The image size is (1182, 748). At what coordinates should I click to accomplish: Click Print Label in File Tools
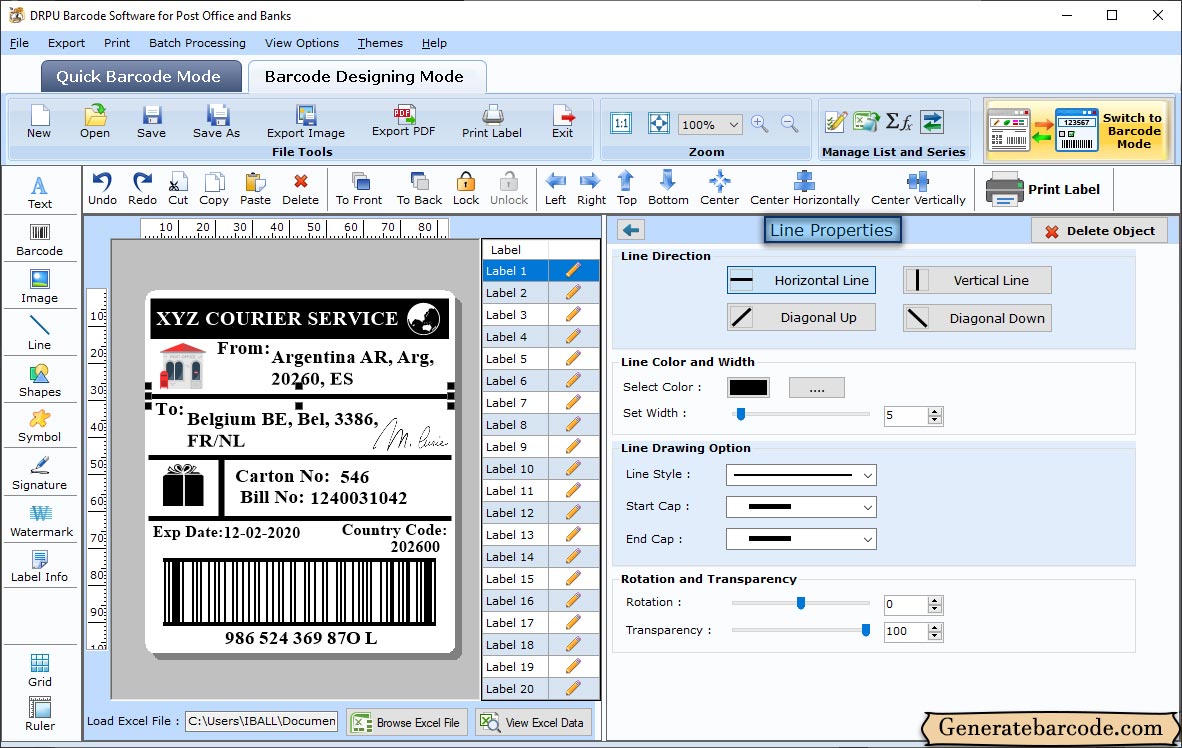click(x=491, y=121)
